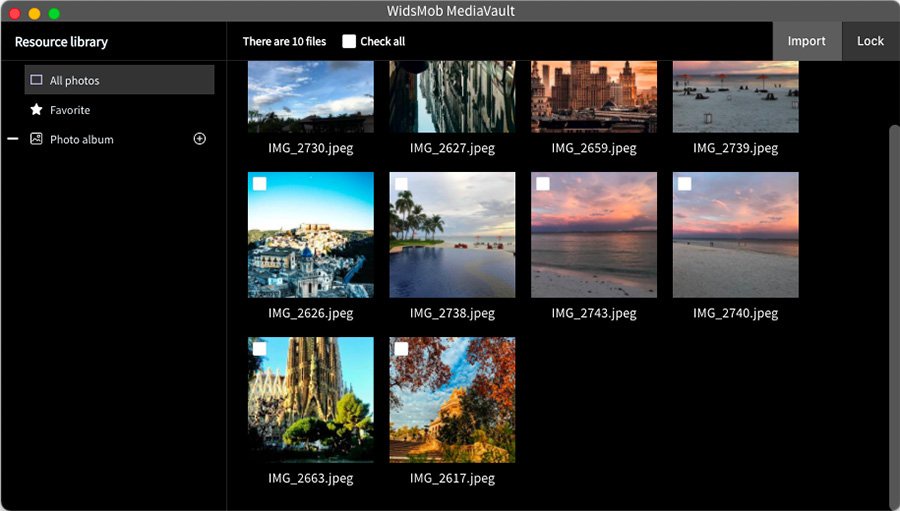Click the IMG_2659.jpeg file name
The height and width of the screenshot is (511, 900).
pos(594,148)
